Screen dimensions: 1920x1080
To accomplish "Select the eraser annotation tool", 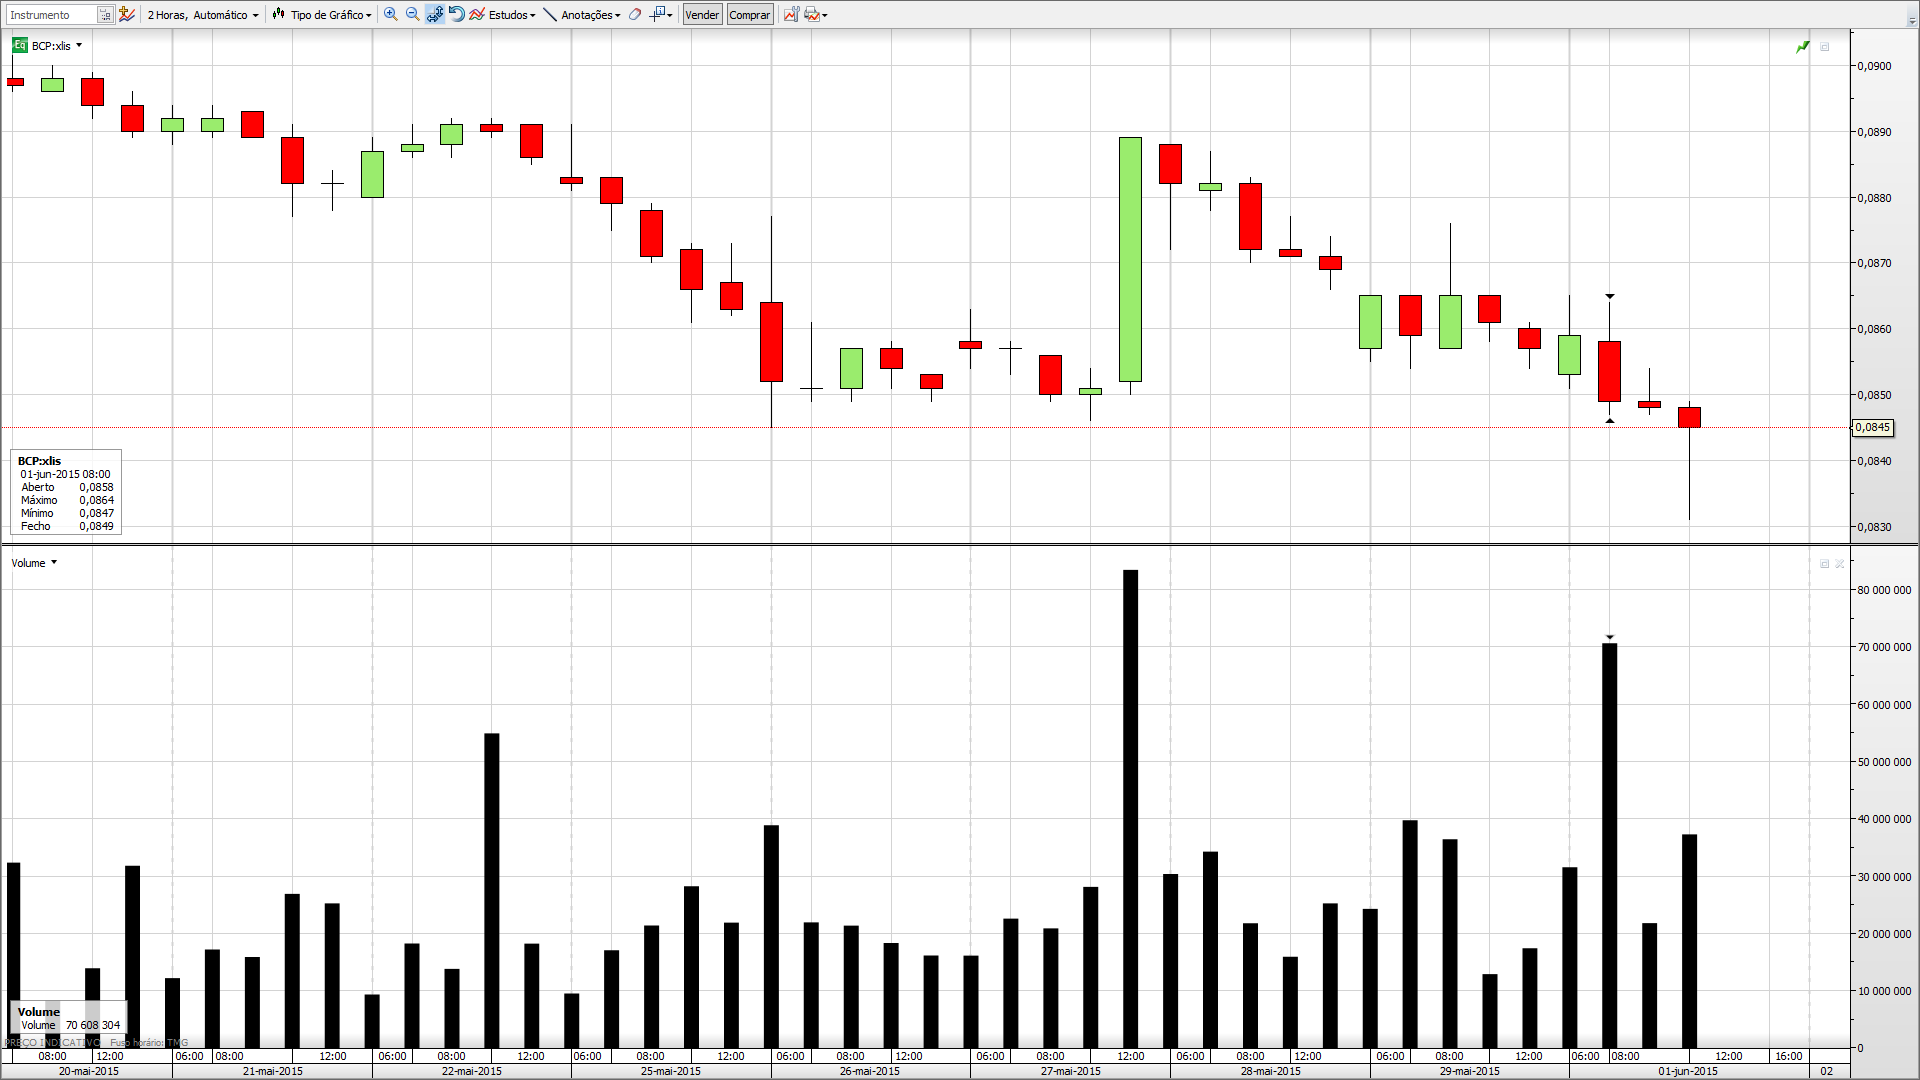I will pos(635,14).
